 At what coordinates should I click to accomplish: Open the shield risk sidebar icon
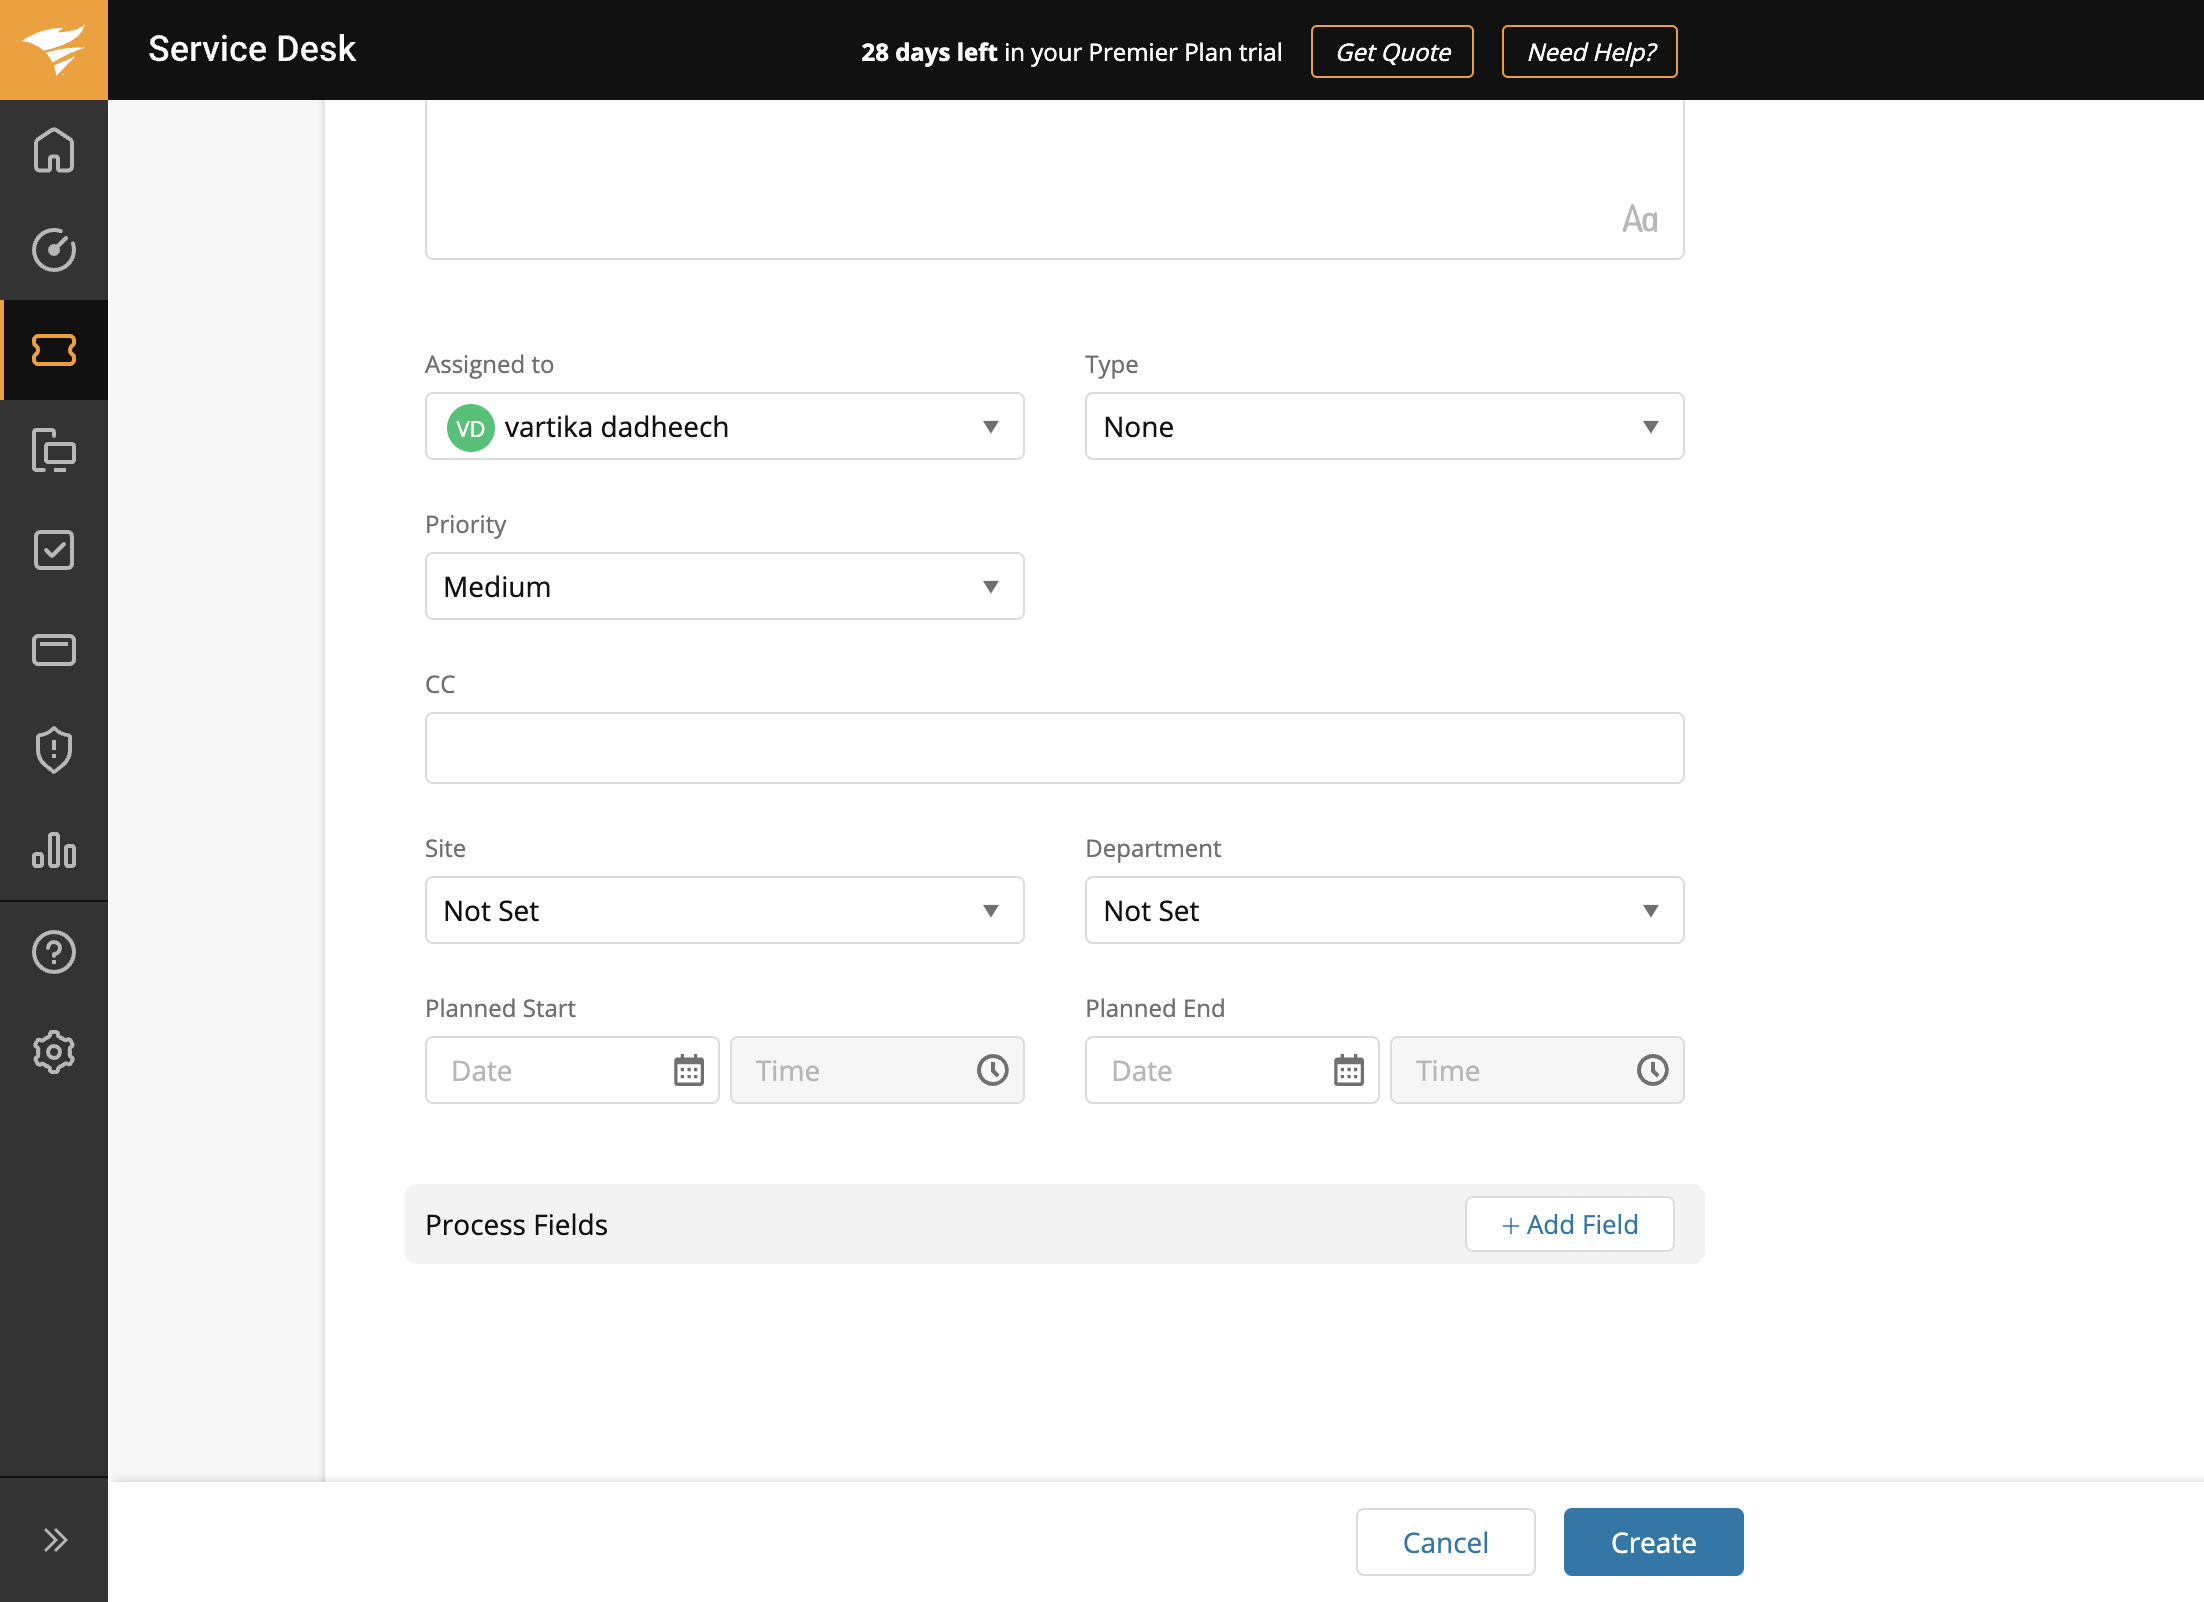[54, 750]
